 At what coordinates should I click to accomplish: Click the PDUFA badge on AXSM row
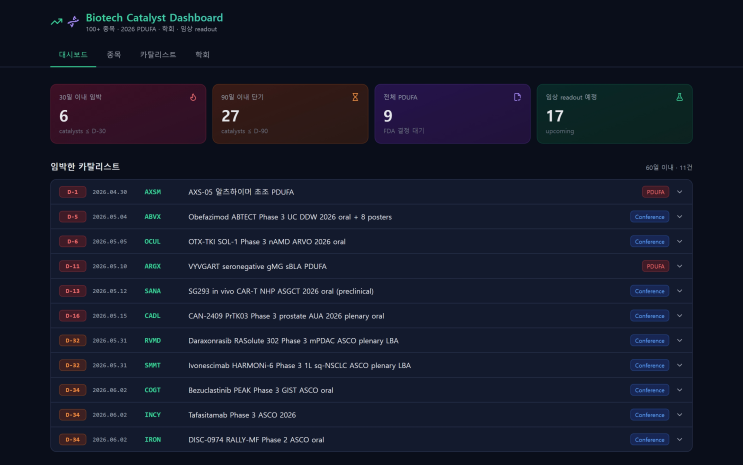click(655, 192)
